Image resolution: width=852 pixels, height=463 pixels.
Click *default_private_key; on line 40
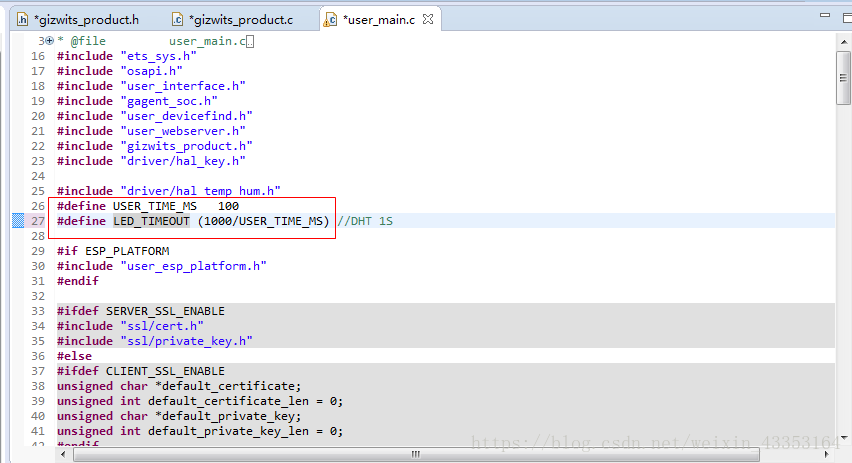click(228, 416)
